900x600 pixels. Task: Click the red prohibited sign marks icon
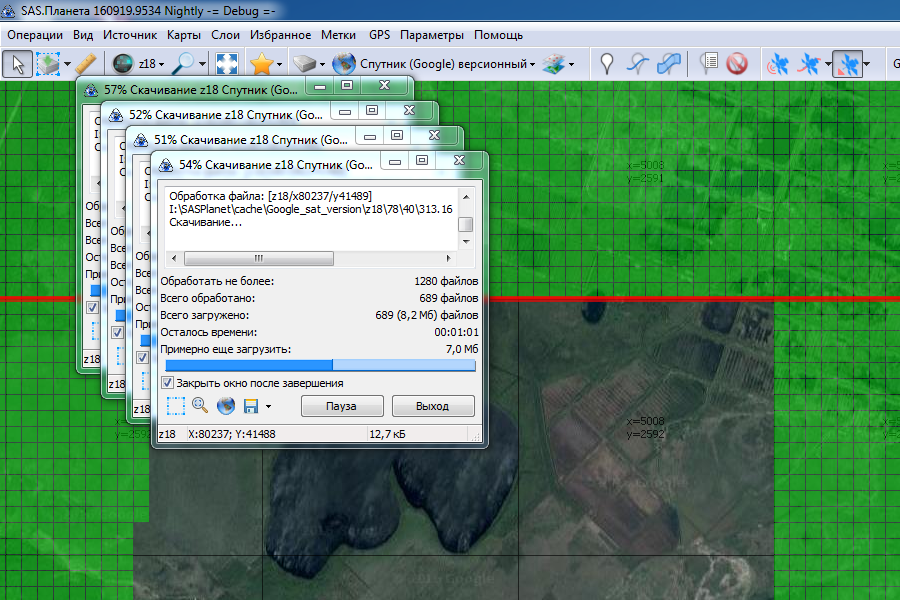737,64
